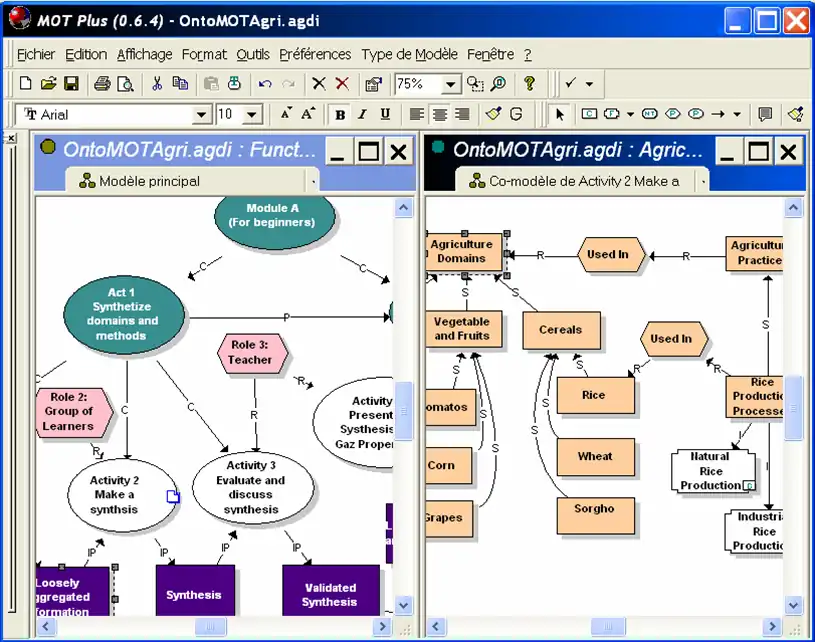Select the arrow pointer tool
This screenshot has height=642, width=815.
560,114
